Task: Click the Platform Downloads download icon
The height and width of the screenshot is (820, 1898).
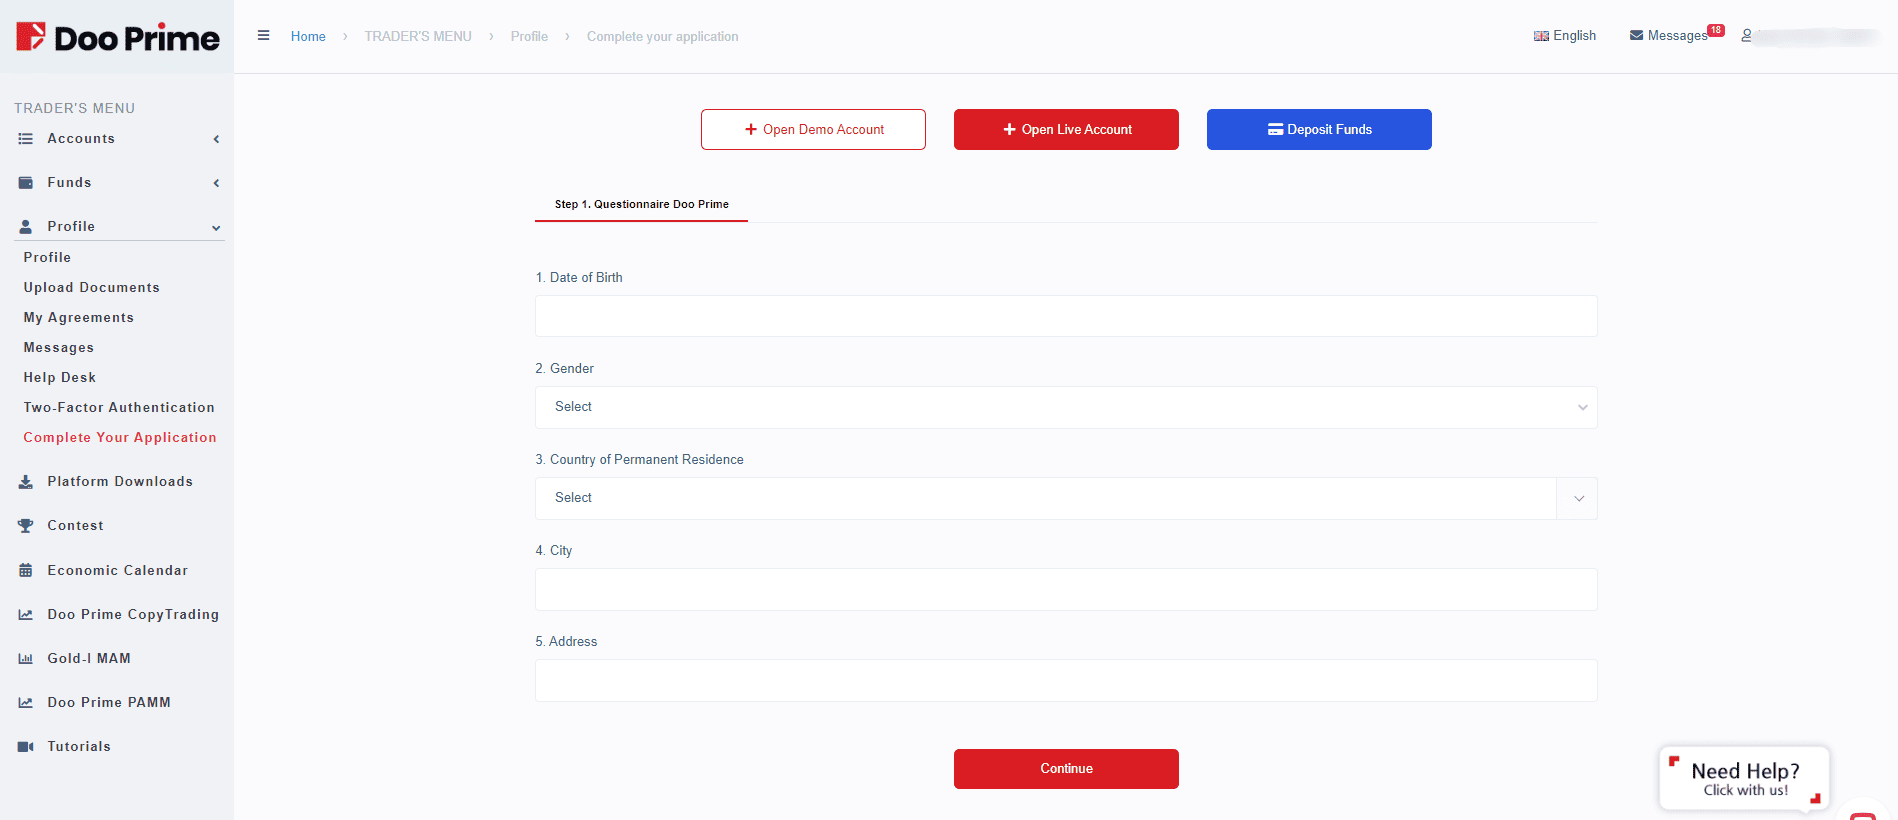Action: [26, 482]
